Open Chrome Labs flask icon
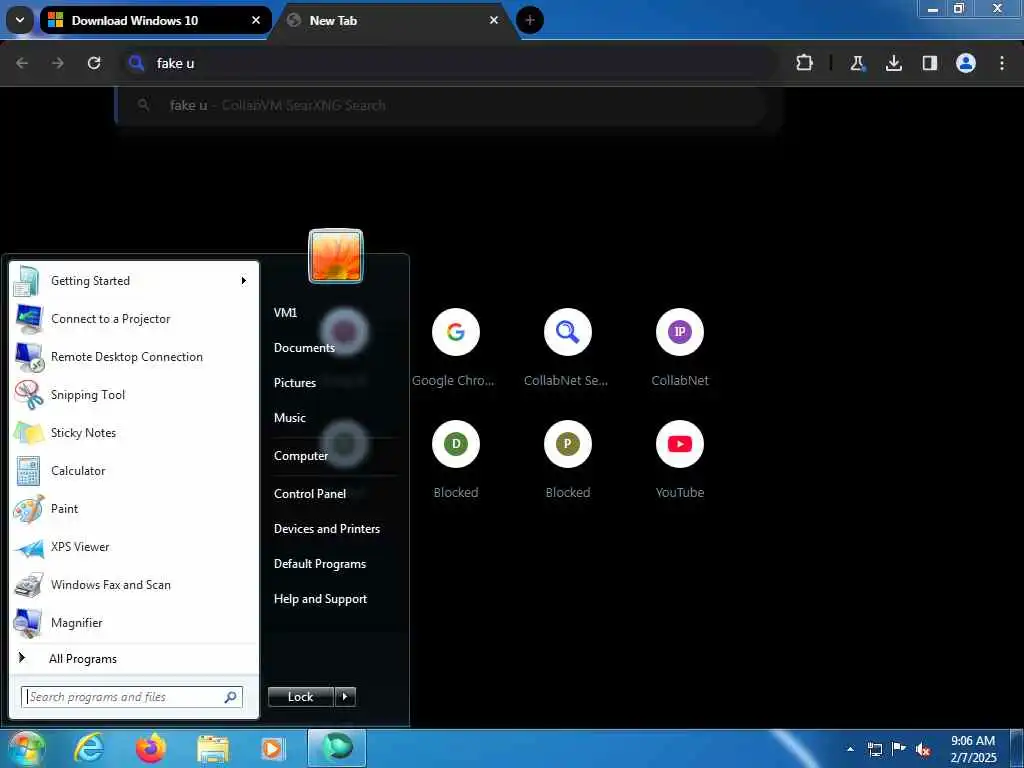 (x=857, y=63)
